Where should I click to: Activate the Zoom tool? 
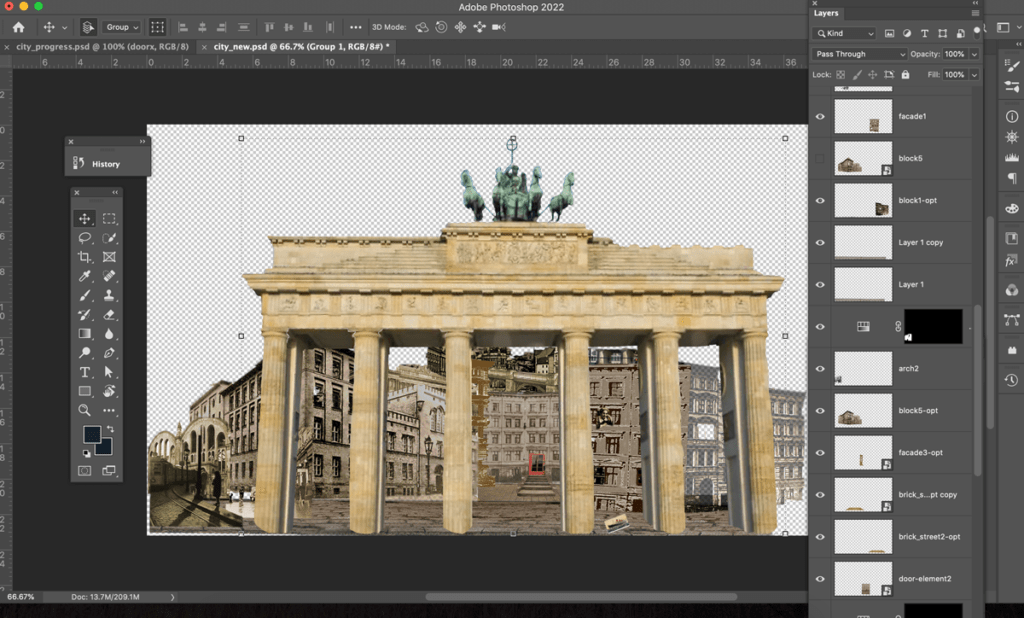pos(85,408)
